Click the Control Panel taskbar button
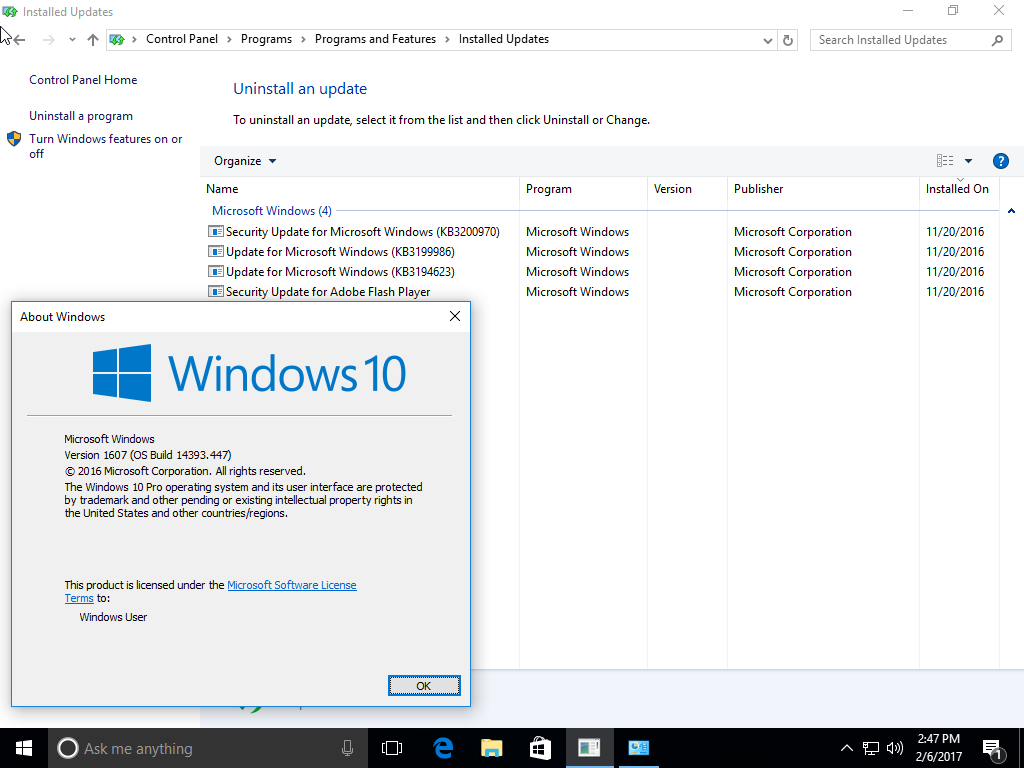 [x=639, y=748]
